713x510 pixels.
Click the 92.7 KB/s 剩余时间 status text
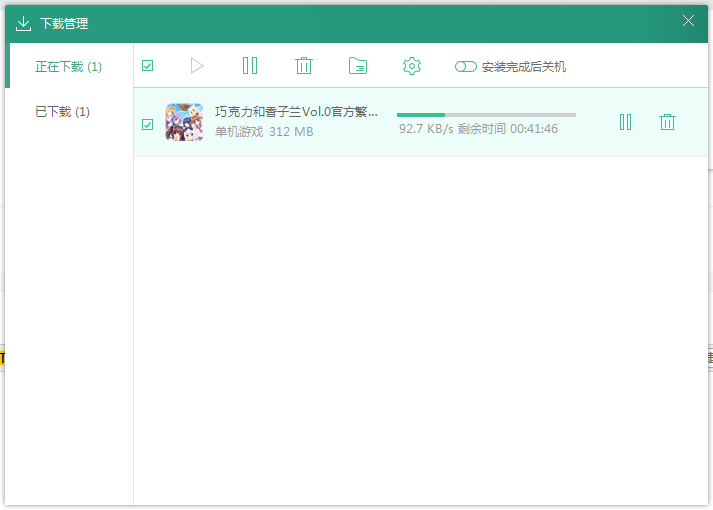(478, 129)
